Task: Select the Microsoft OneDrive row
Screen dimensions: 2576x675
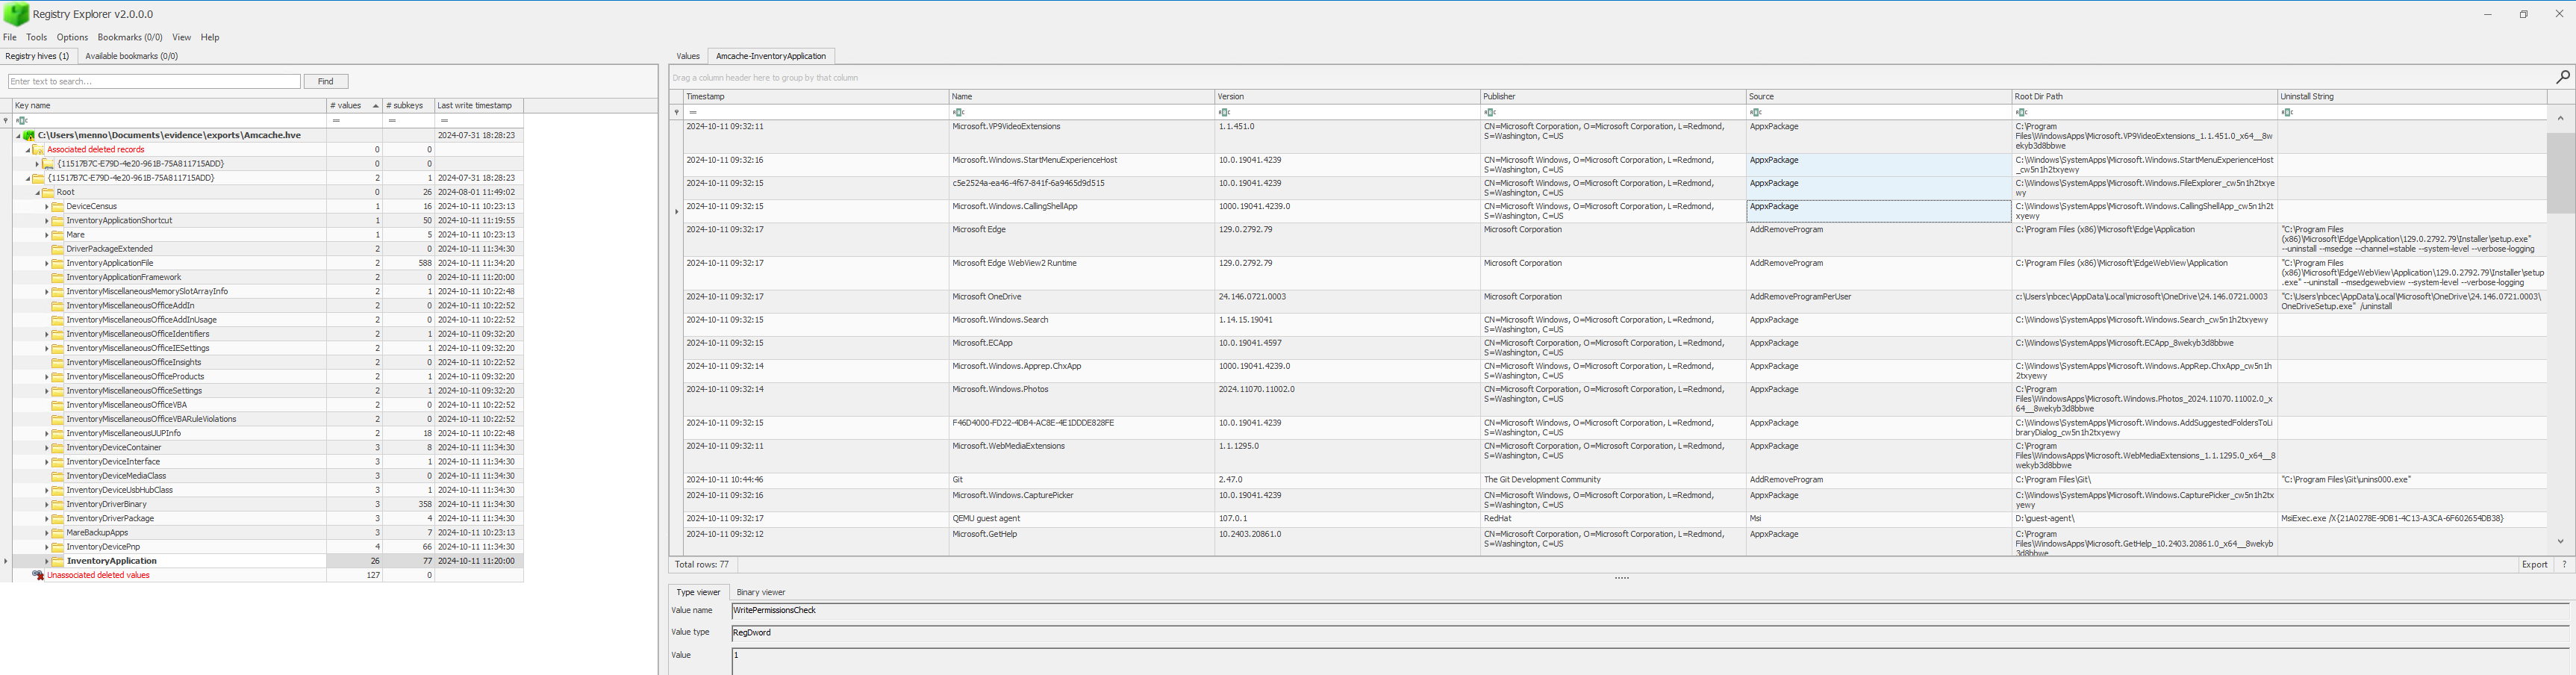Action: coord(1615,302)
